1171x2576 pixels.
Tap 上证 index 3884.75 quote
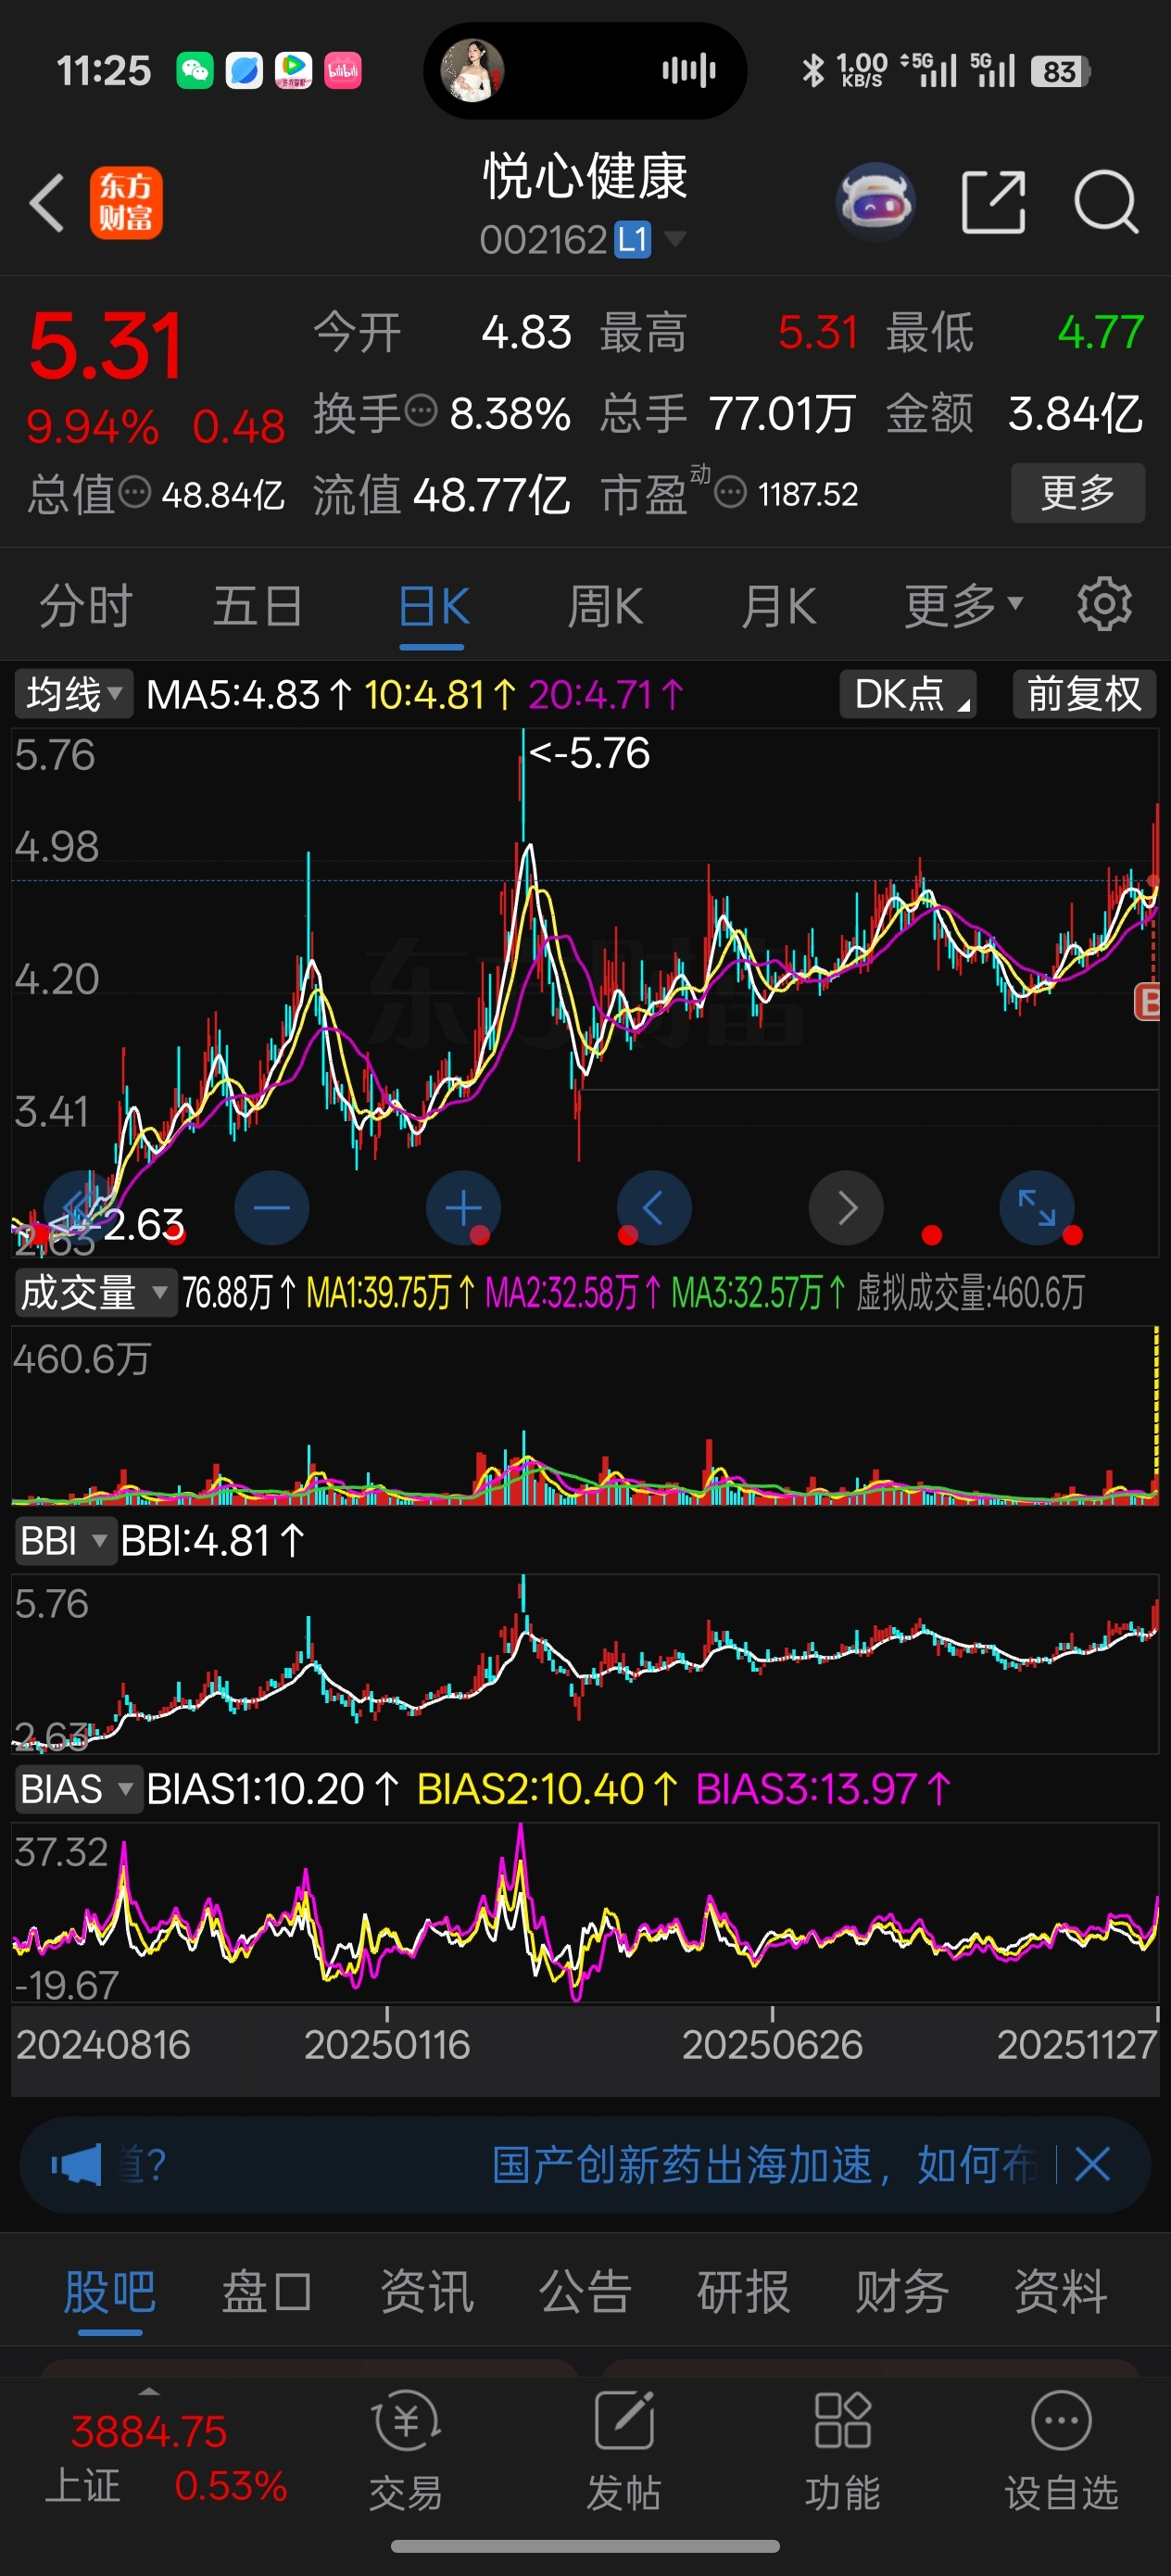point(149,2431)
